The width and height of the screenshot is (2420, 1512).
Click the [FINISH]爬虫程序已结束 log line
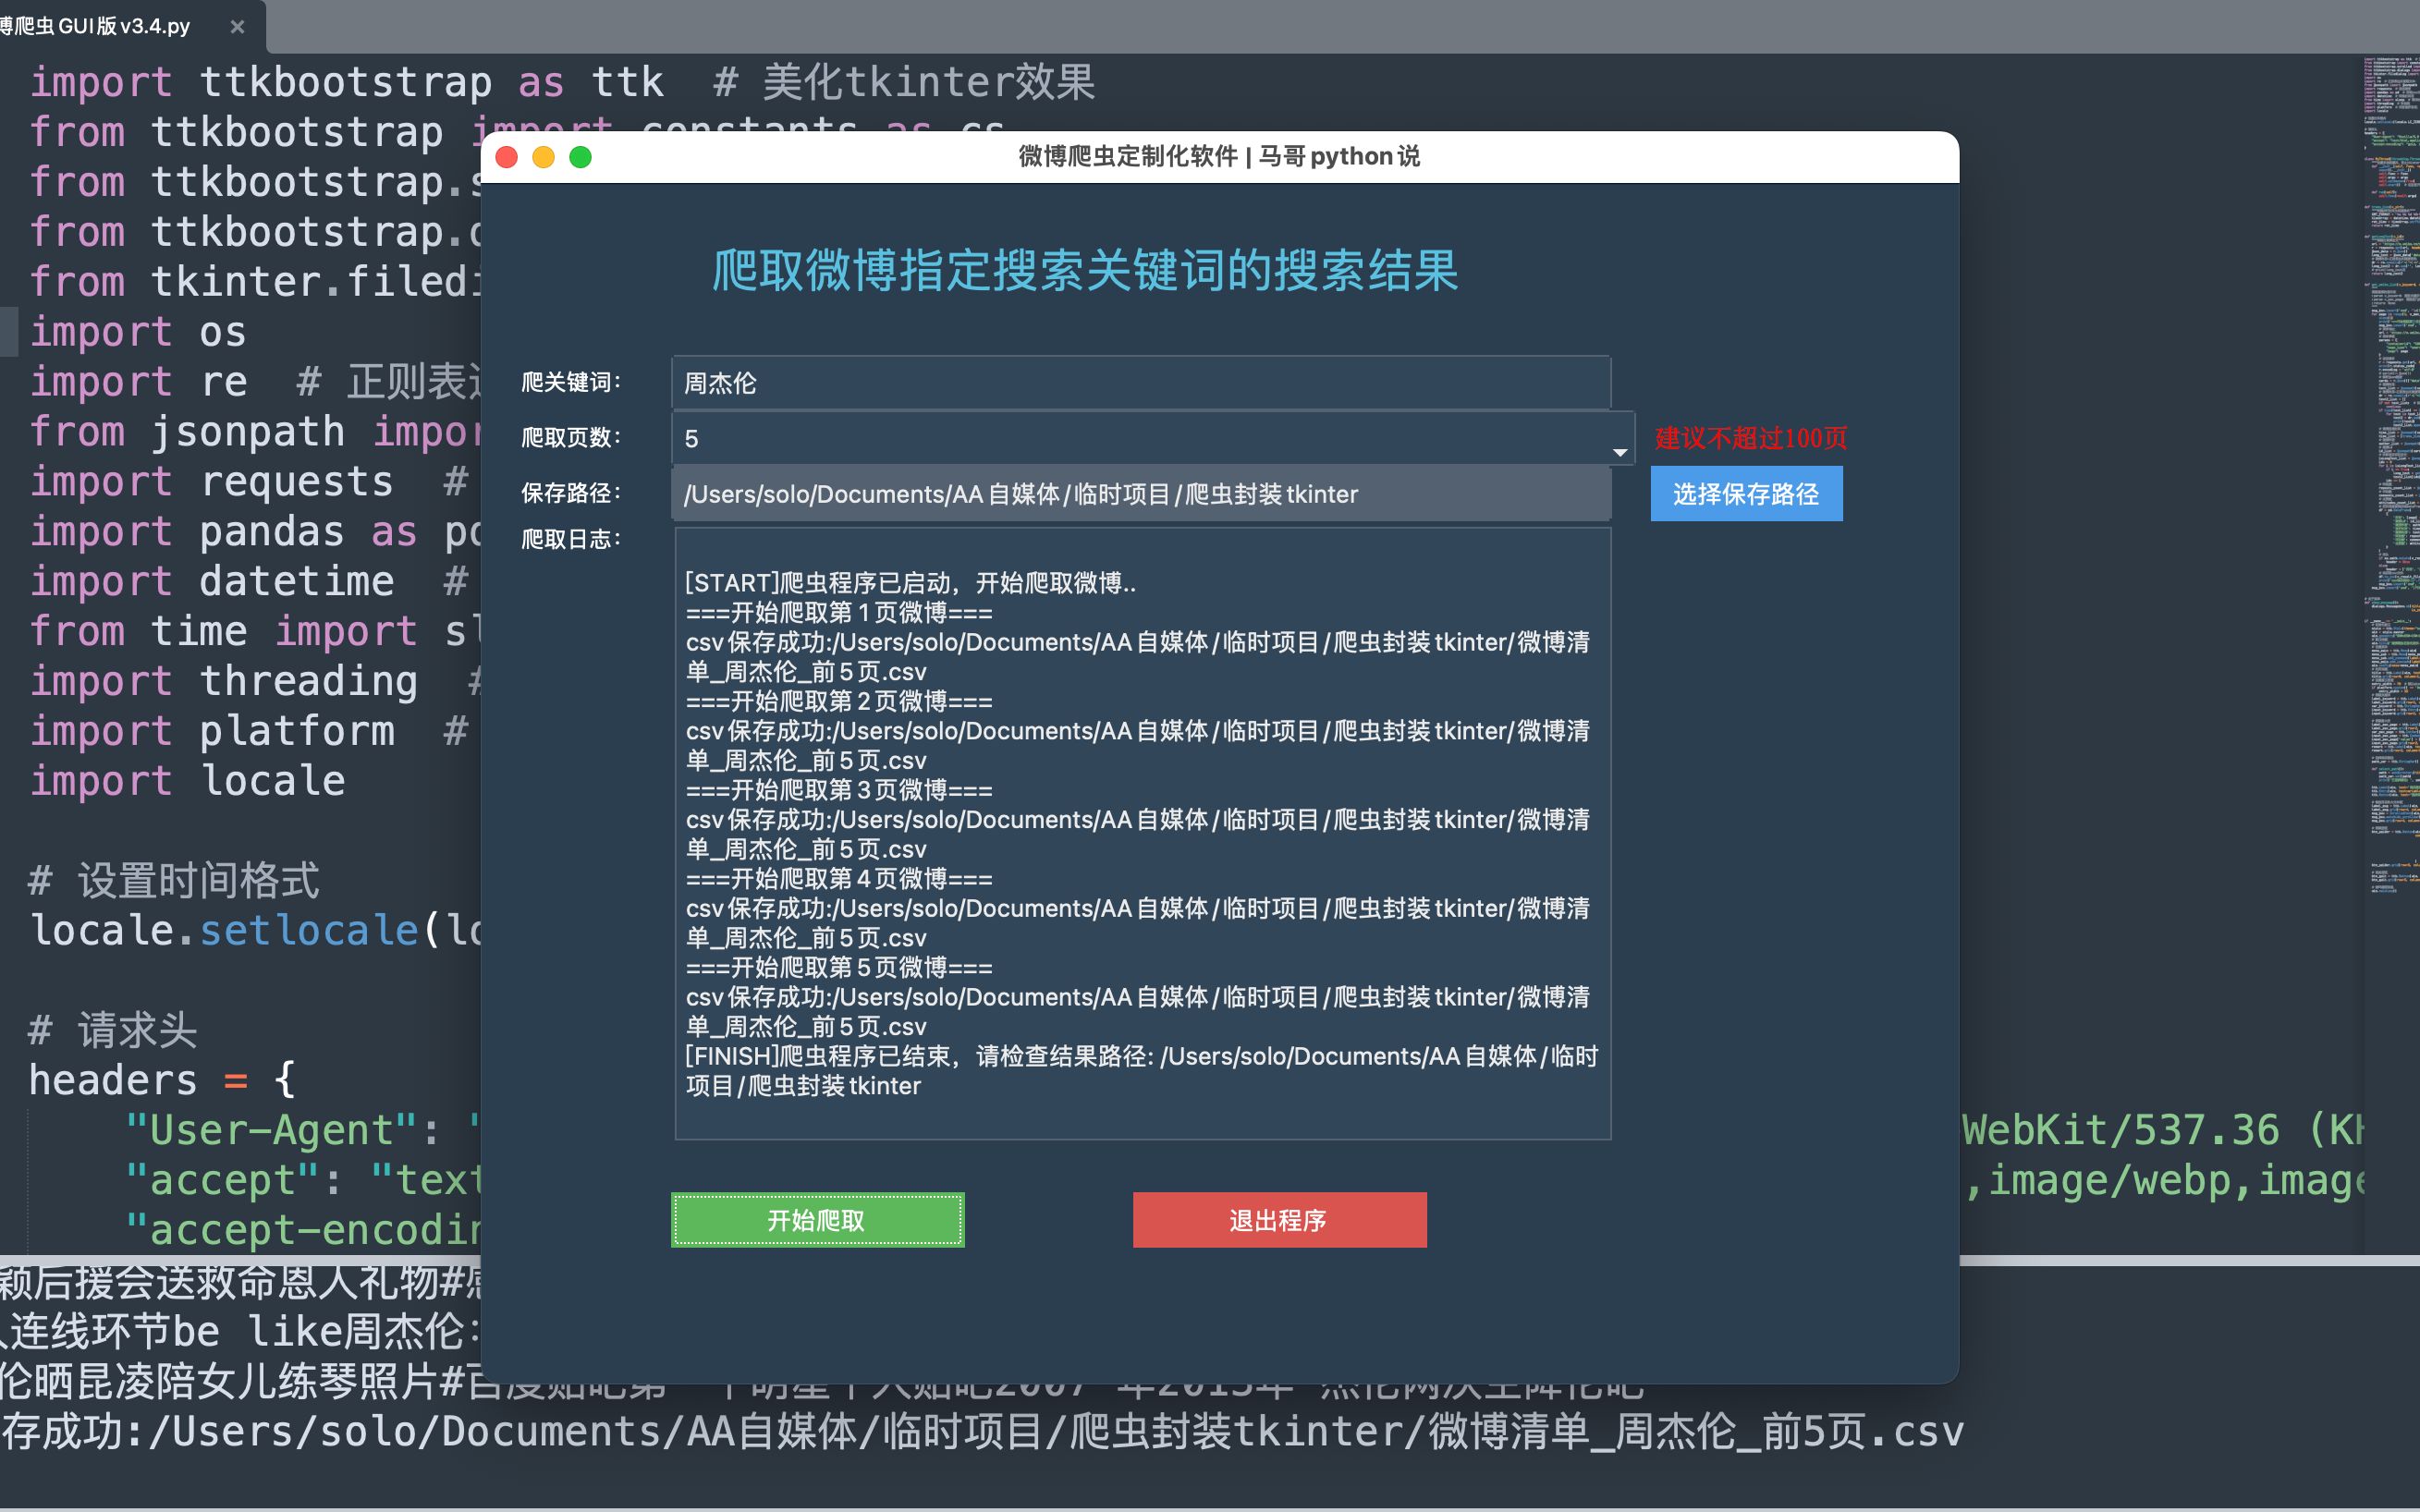pyautogui.click(x=1141, y=1071)
